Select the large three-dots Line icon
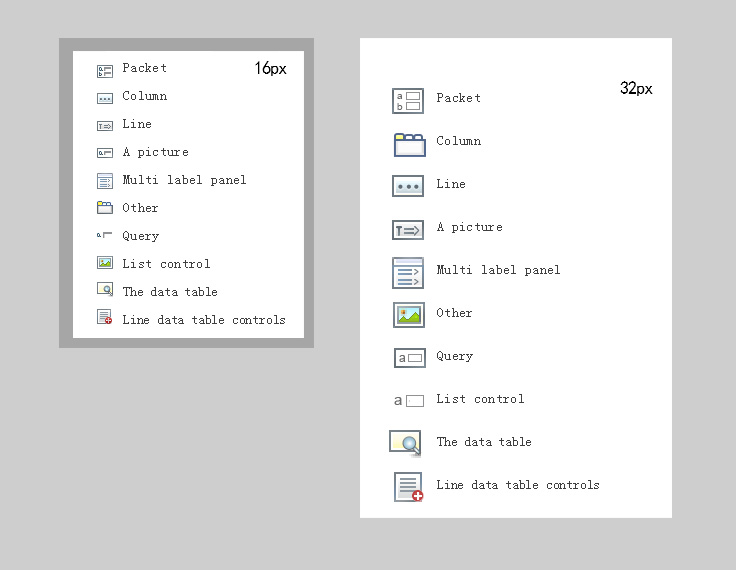Viewport: 736px width, 570px height. 408,186
